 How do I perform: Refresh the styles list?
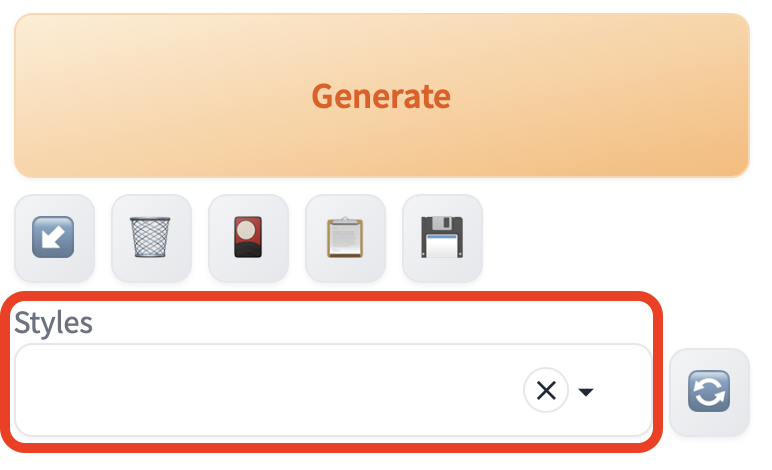point(709,392)
